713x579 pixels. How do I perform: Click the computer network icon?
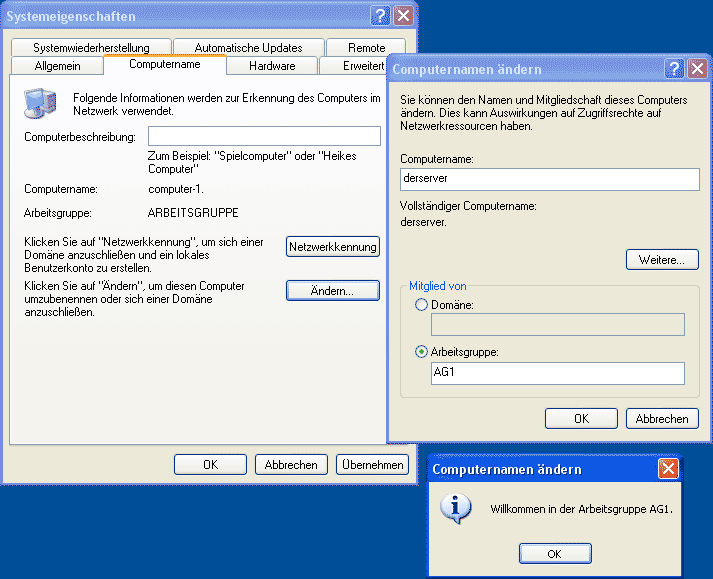tap(40, 103)
